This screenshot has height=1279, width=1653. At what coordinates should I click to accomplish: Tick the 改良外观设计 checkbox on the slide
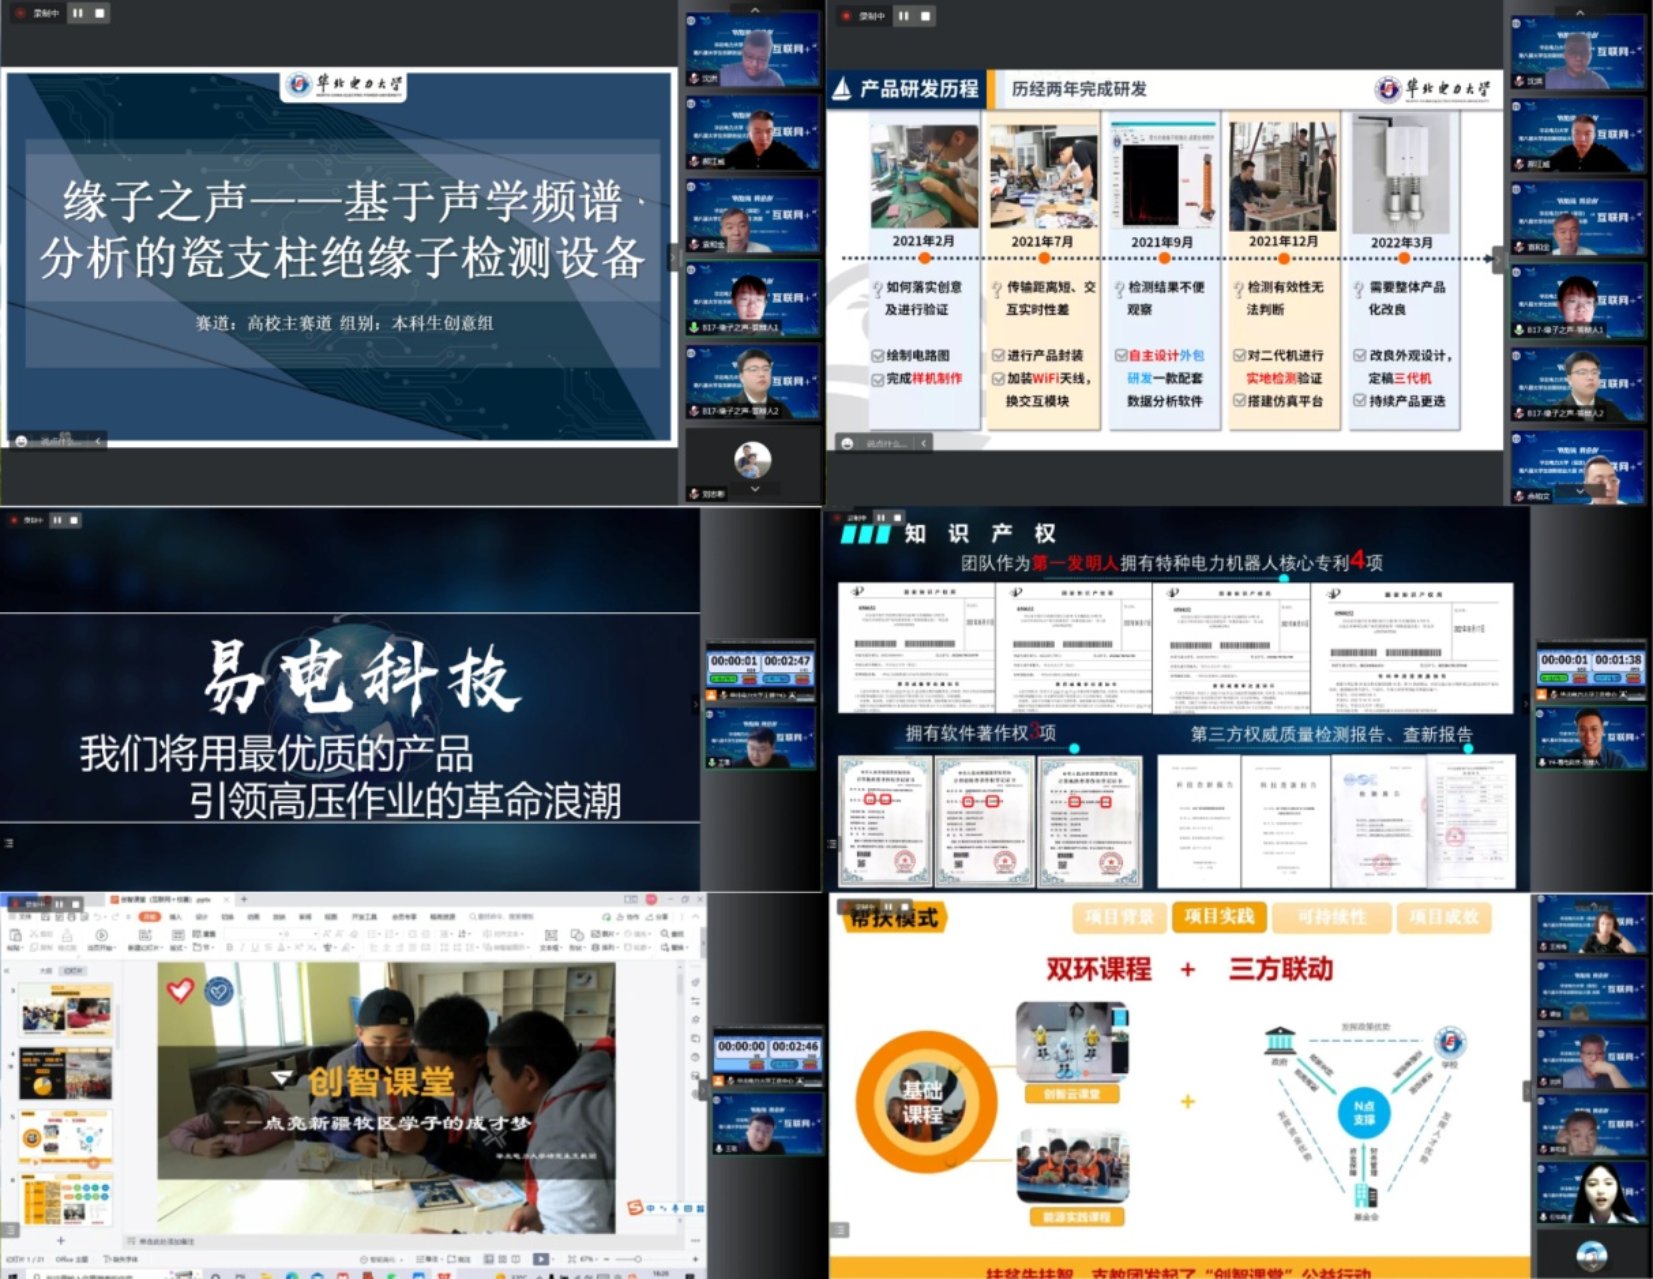(x=1360, y=356)
